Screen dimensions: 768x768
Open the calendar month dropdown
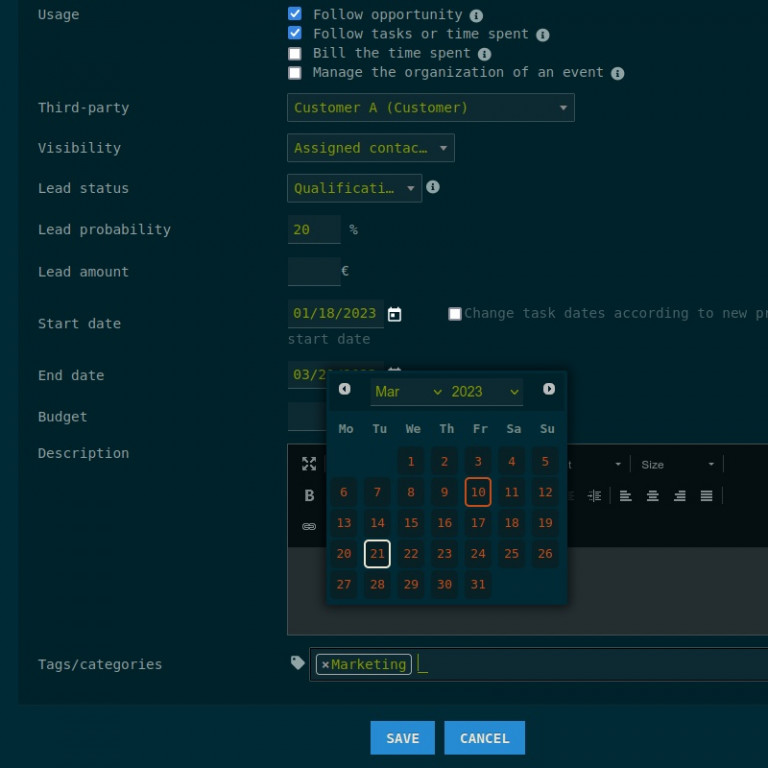408,392
